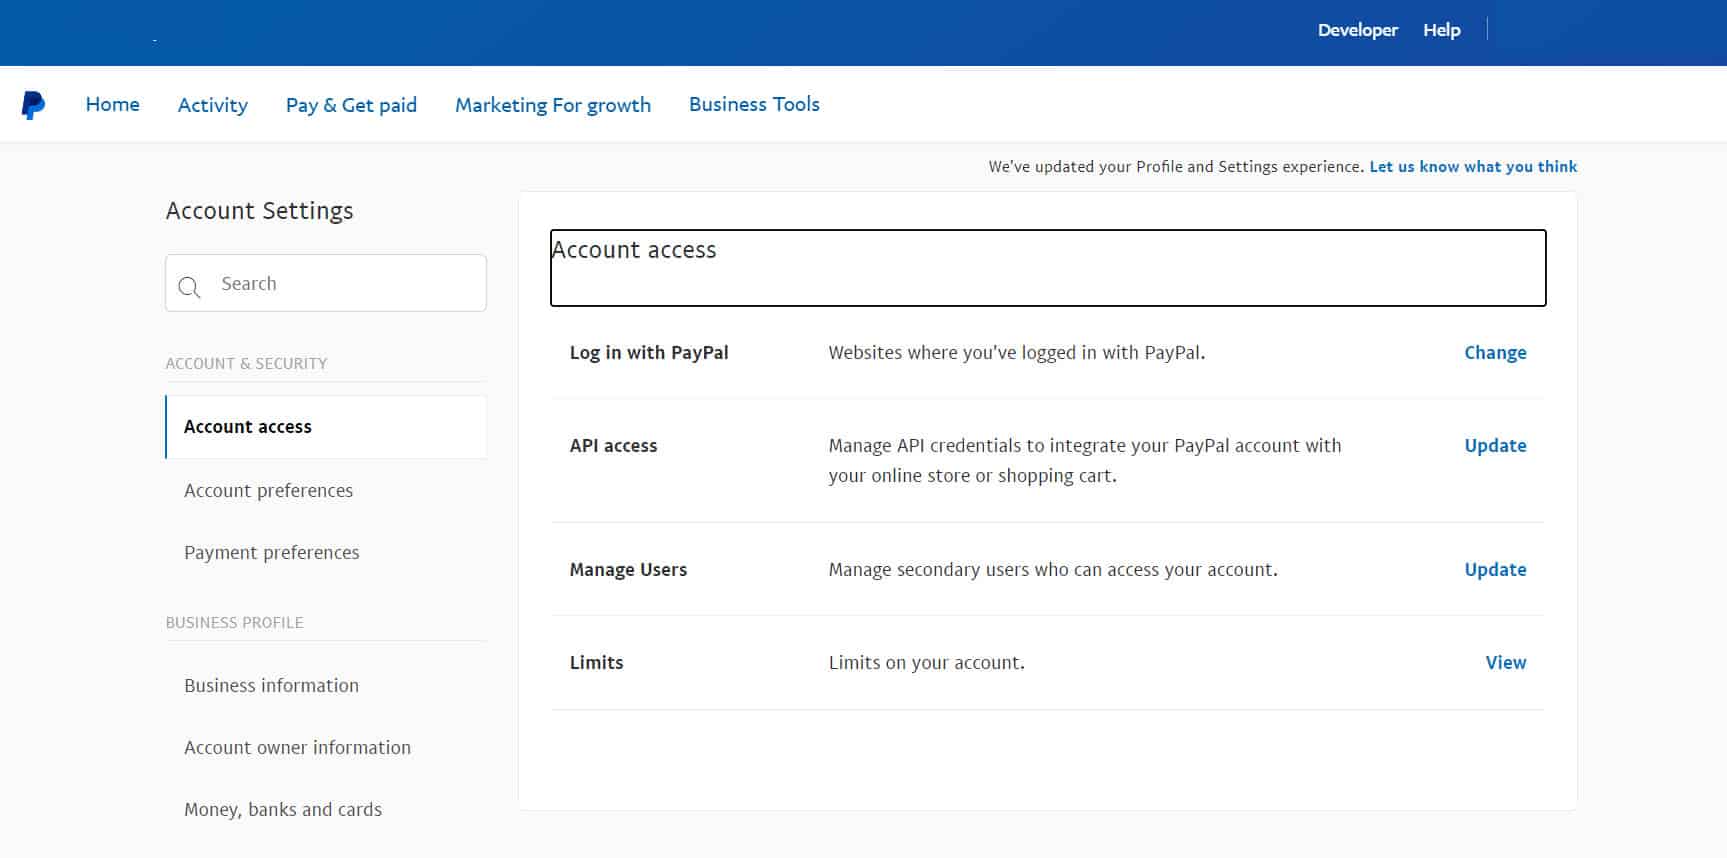
Task: Go to the Activity tab
Action: 212,105
